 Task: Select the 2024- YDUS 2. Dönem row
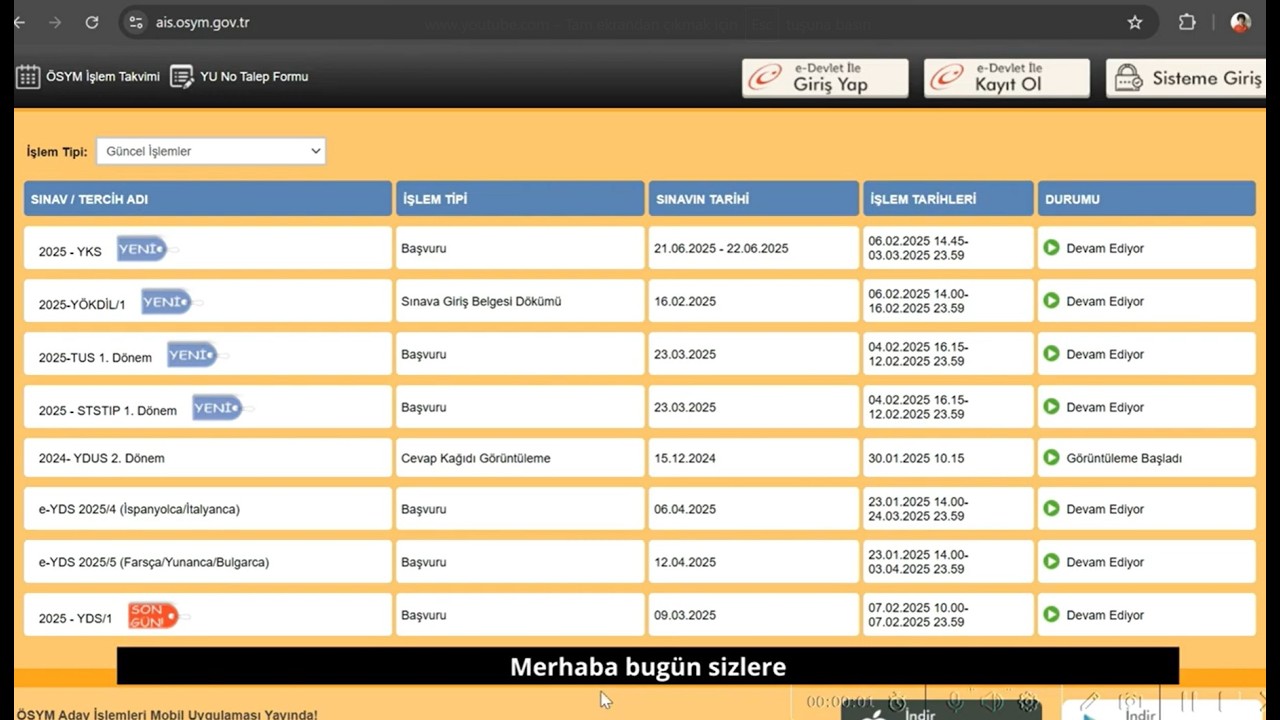pos(640,458)
